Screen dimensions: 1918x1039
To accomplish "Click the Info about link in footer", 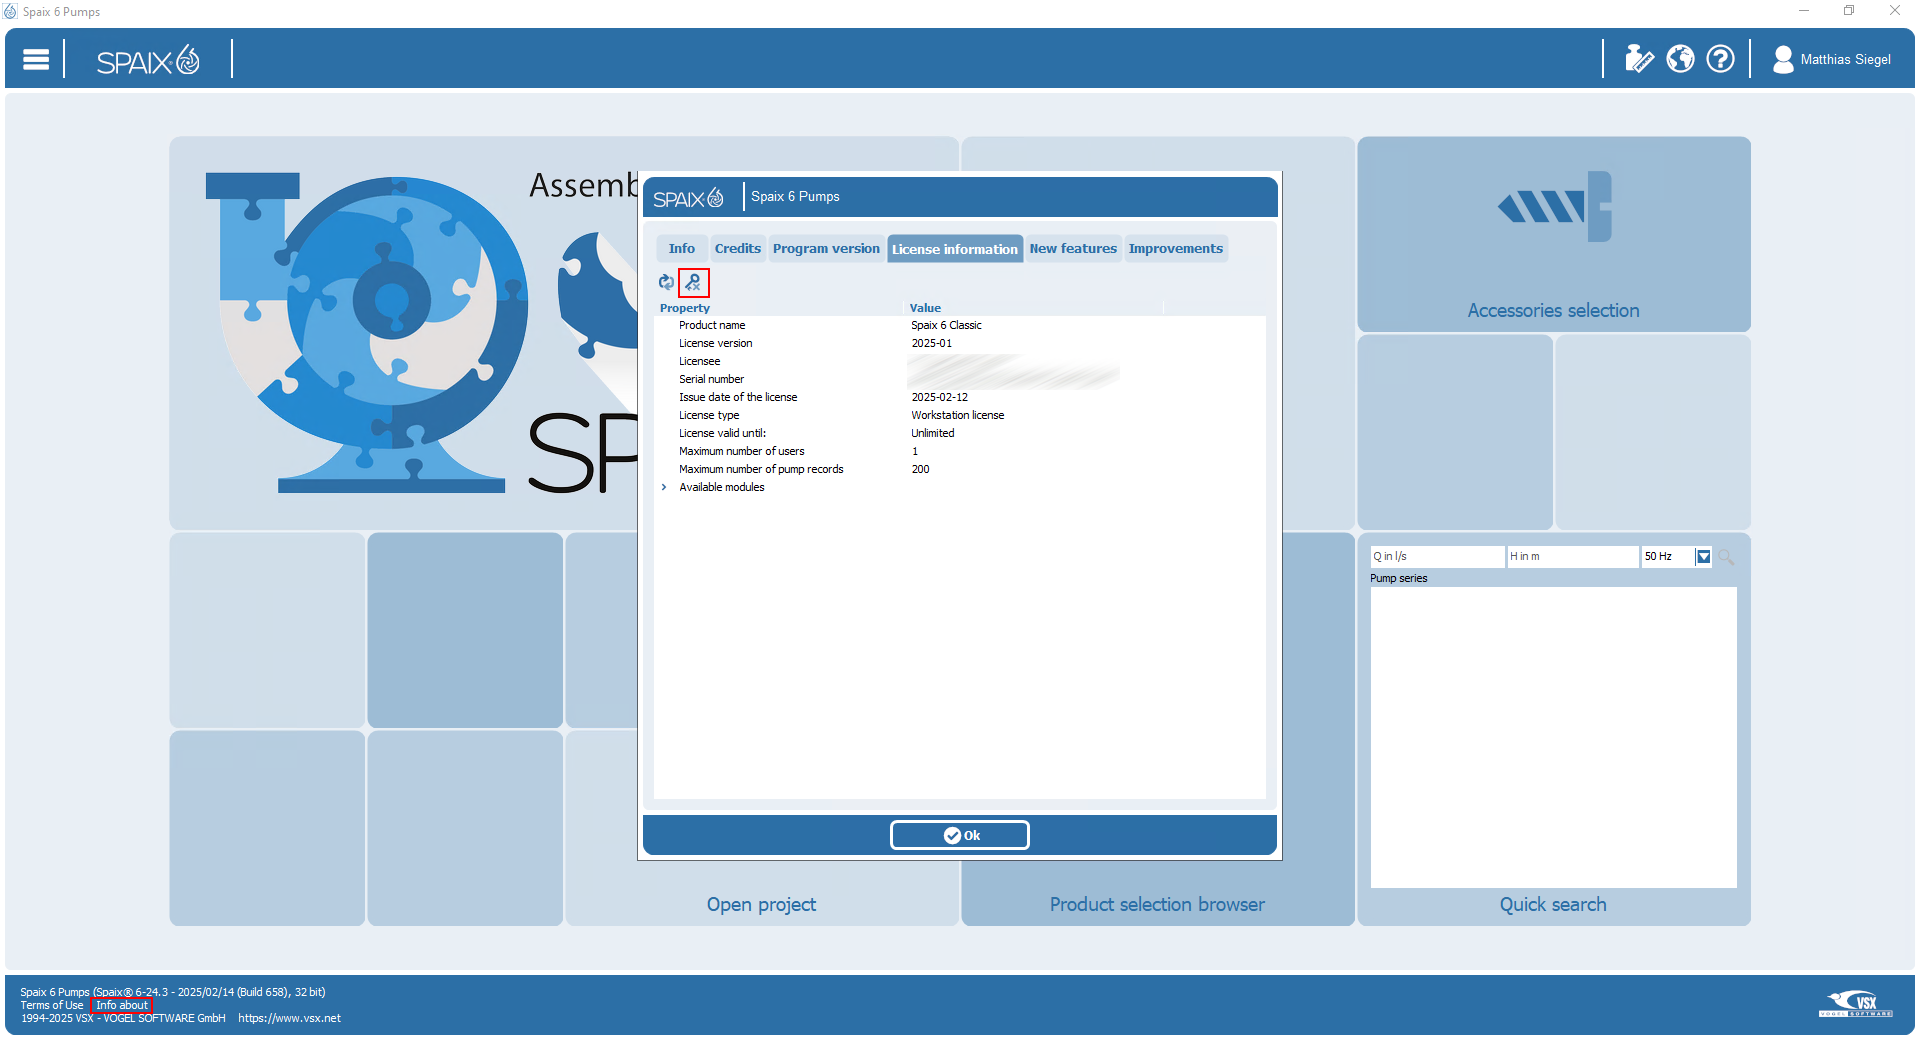I will click(x=122, y=1006).
